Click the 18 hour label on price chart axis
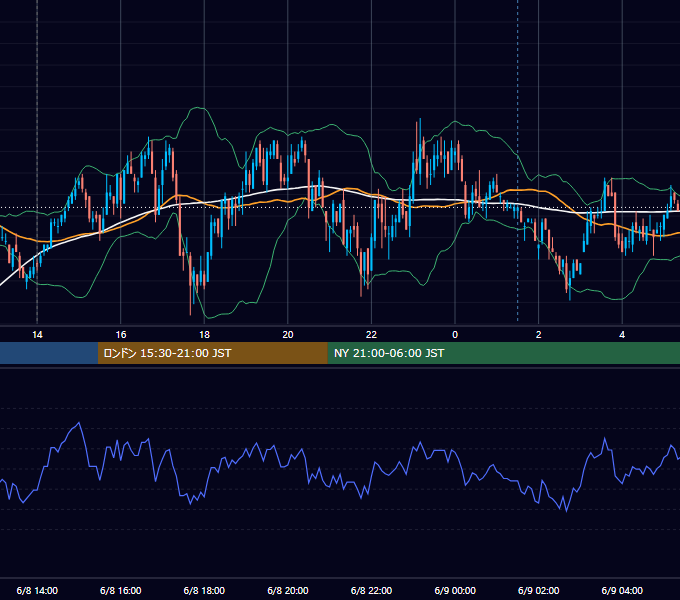 pyautogui.click(x=204, y=335)
